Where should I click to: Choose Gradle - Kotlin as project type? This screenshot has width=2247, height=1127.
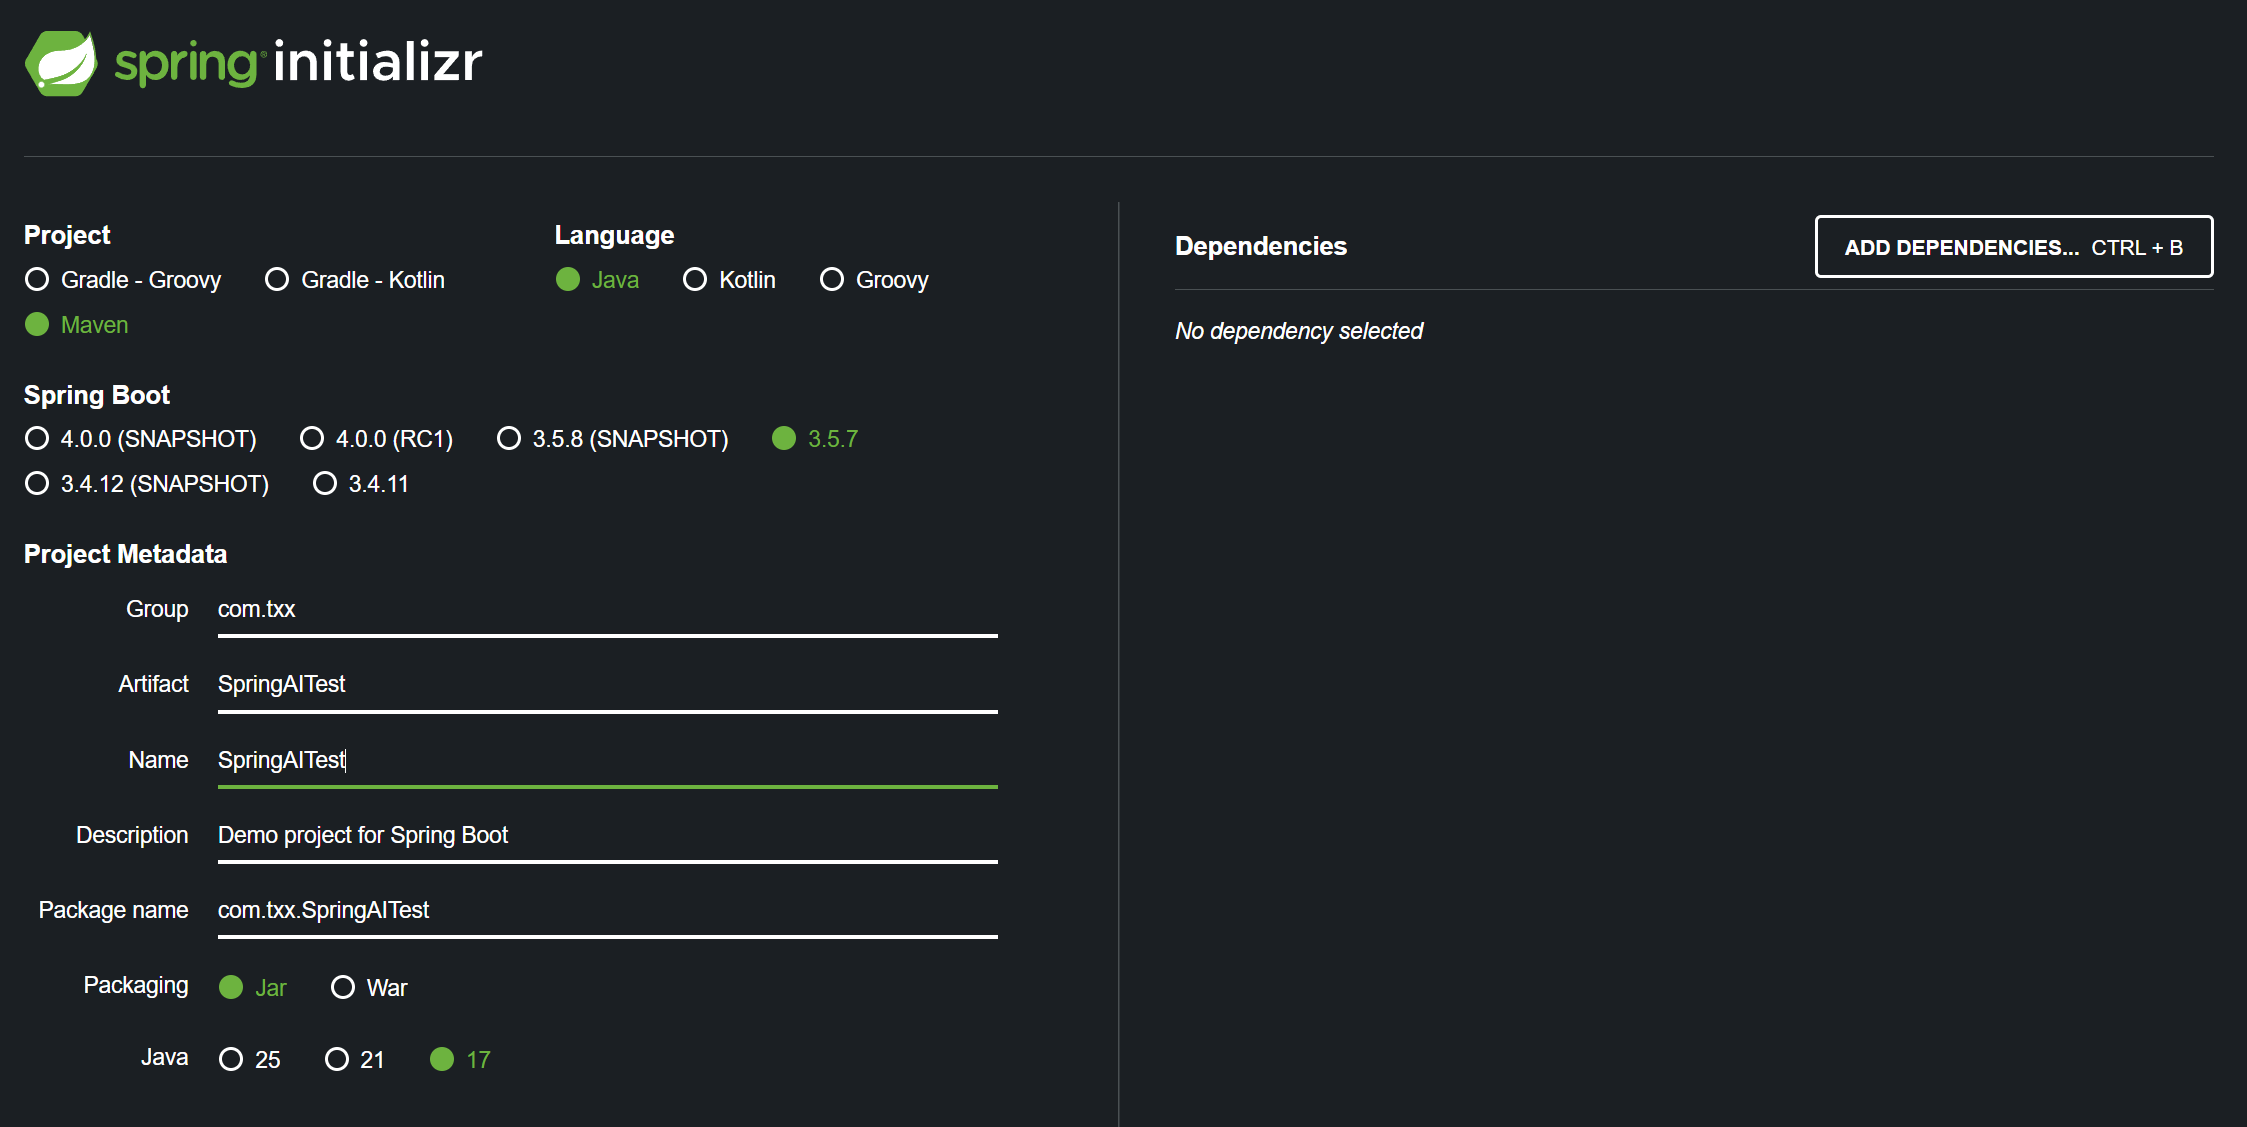pos(277,280)
